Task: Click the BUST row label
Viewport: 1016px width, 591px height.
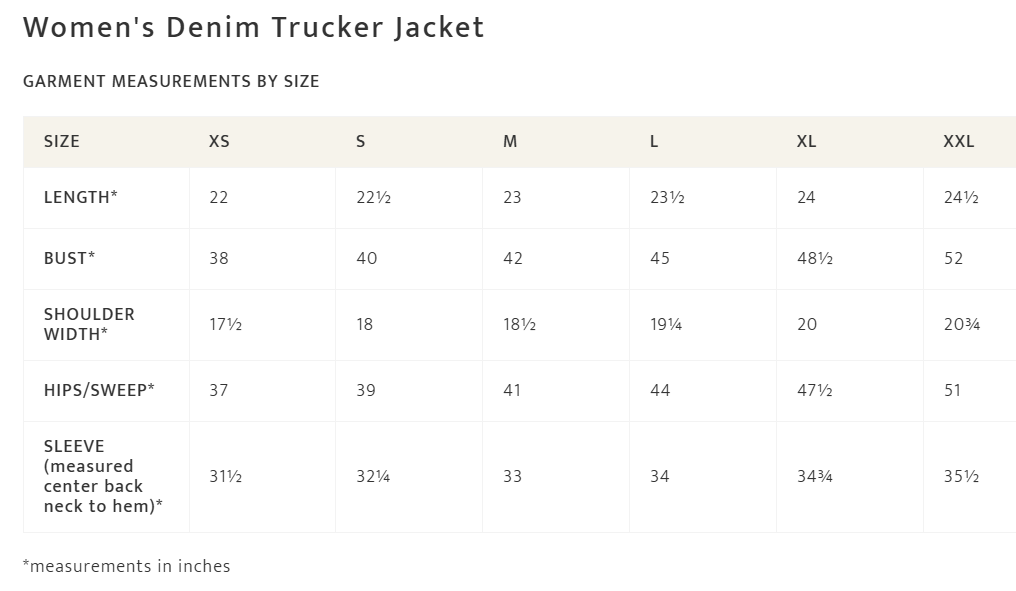Action: (70, 259)
